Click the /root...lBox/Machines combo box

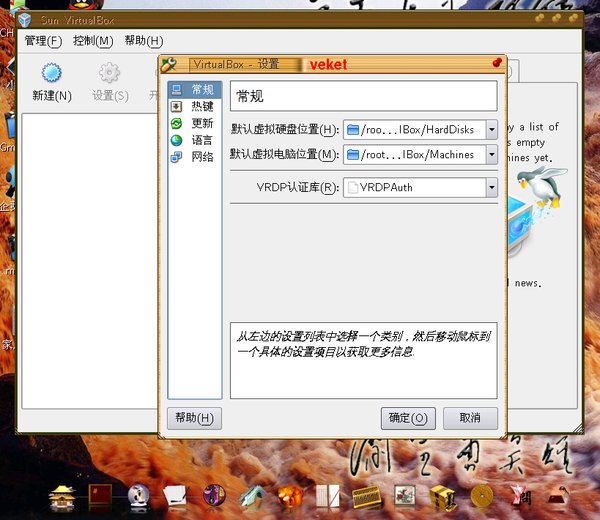(420, 155)
